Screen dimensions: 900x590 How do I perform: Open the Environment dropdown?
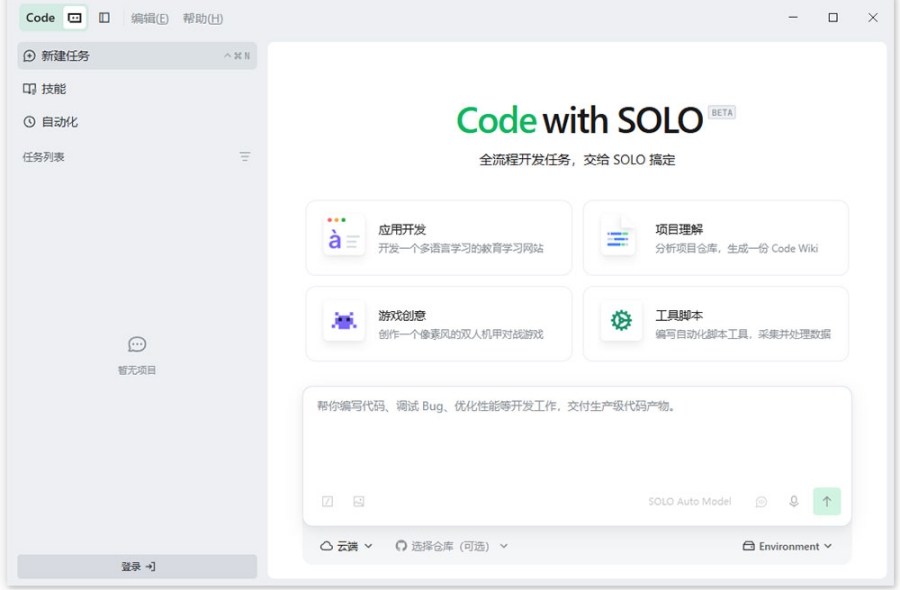click(x=787, y=546)
